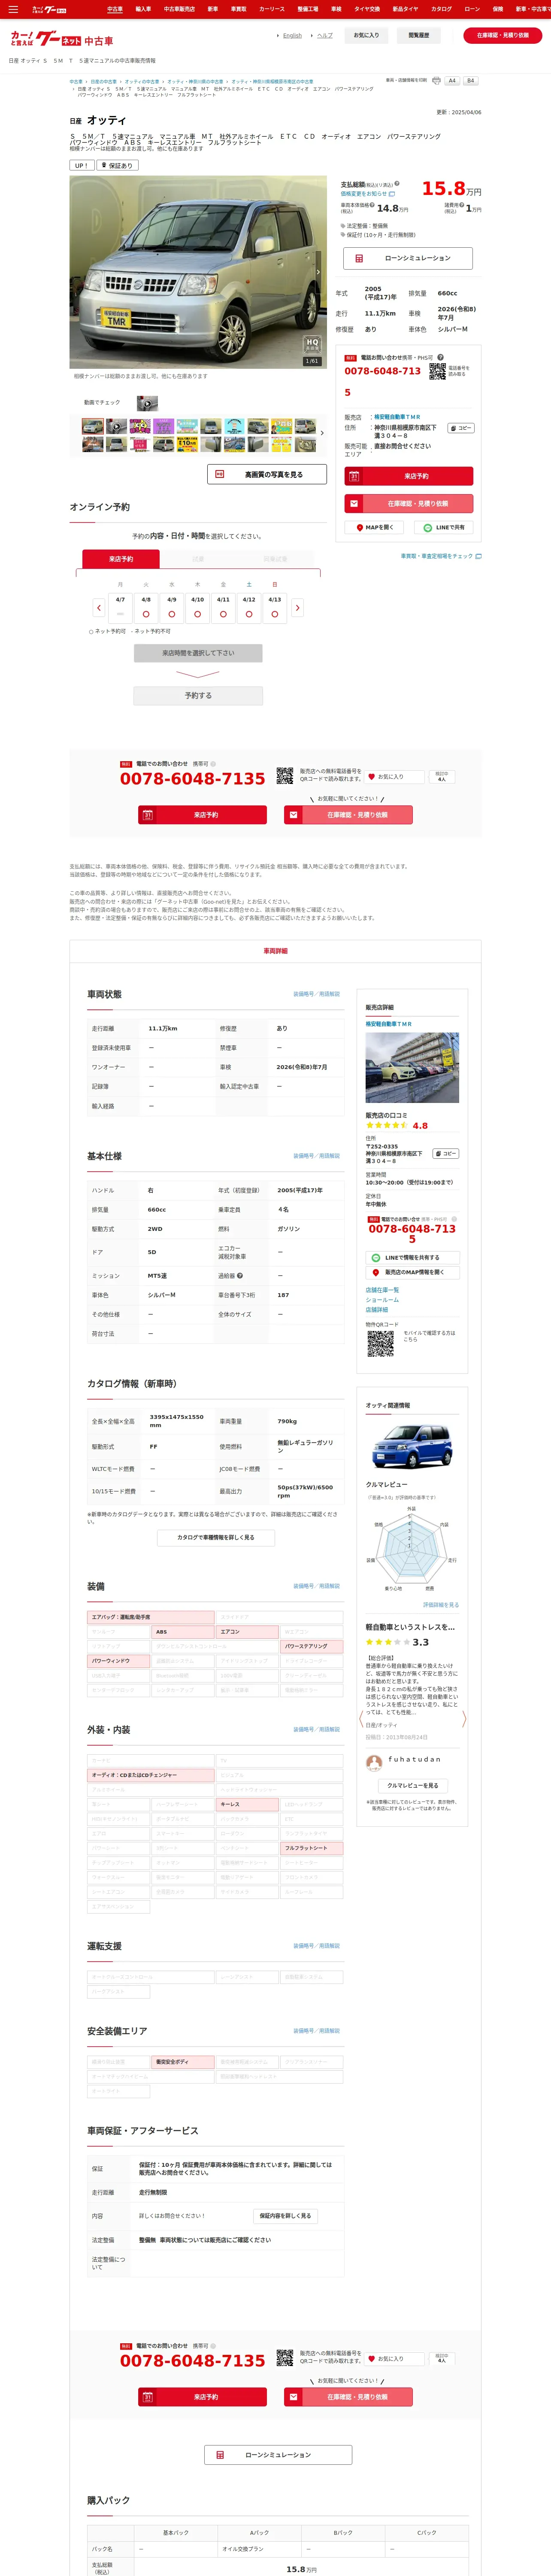Viewport: 551px width, 2576px height.
Task: Click 保証内容を詳しく見る button
Action: [285, 2215]
